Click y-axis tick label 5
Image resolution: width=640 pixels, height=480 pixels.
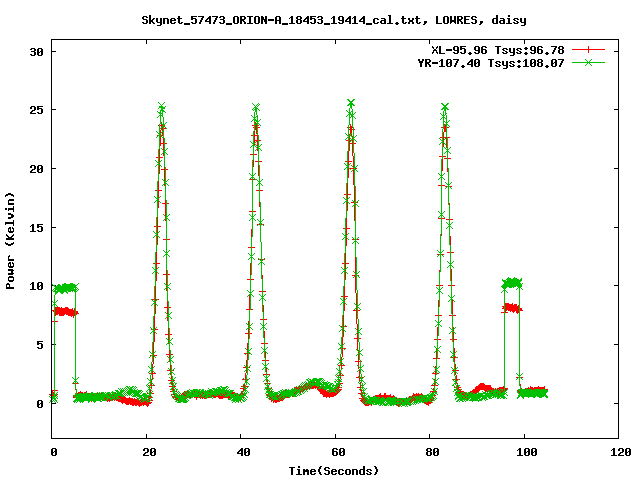(x=40, y=345)
